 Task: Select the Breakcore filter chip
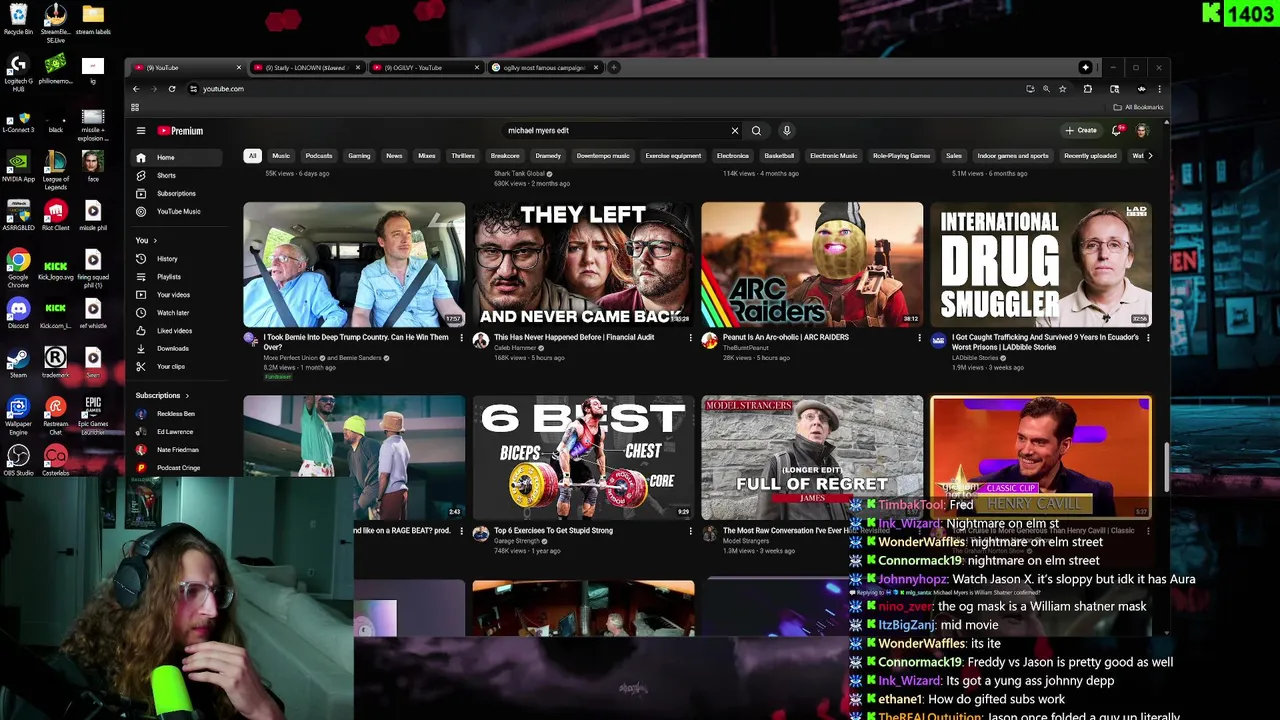505,156
